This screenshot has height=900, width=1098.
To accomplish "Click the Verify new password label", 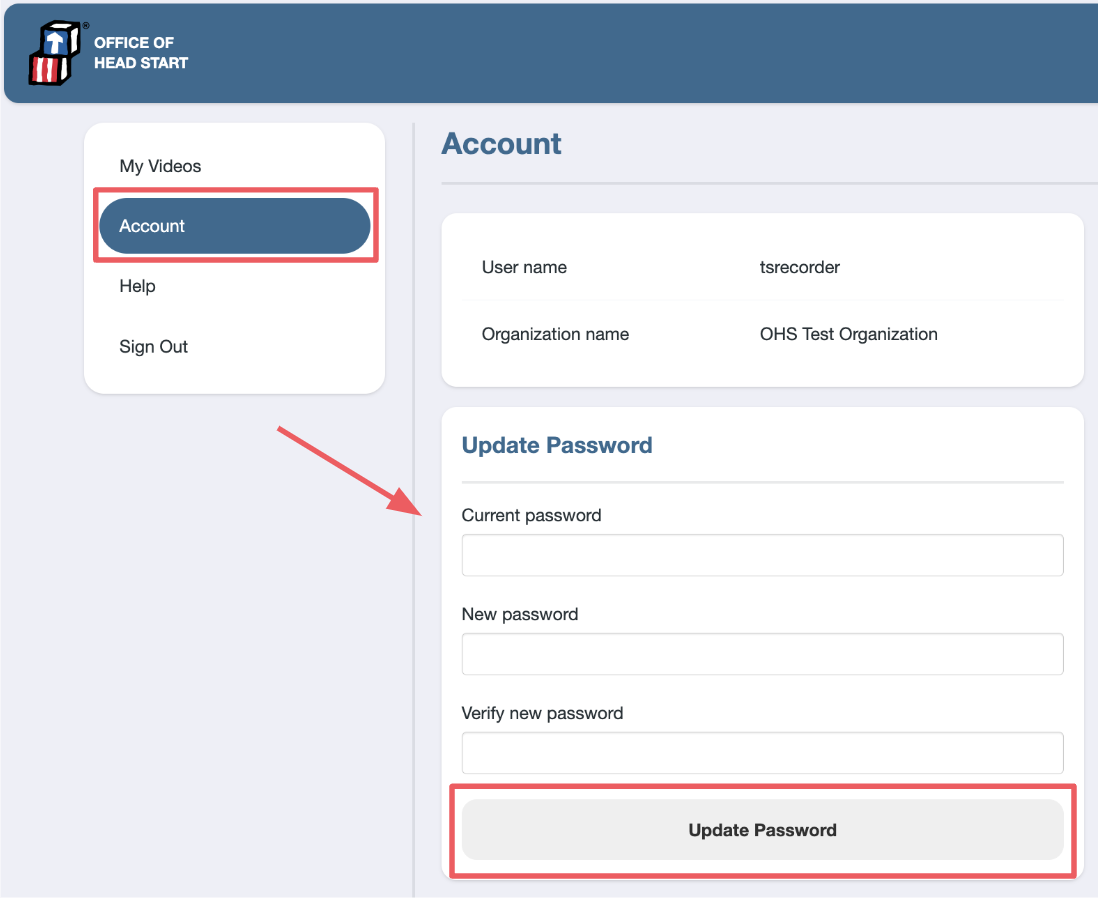I will (x=542, y=713).
